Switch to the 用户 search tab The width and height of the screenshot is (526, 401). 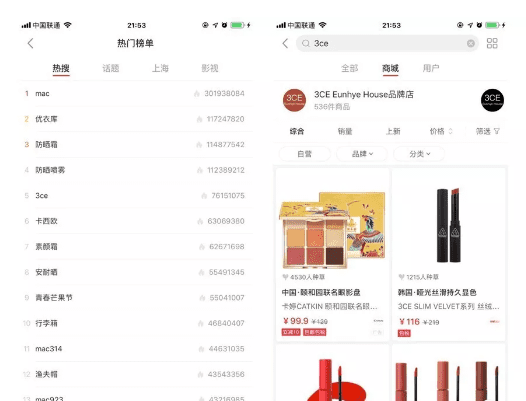coord(431,68)
